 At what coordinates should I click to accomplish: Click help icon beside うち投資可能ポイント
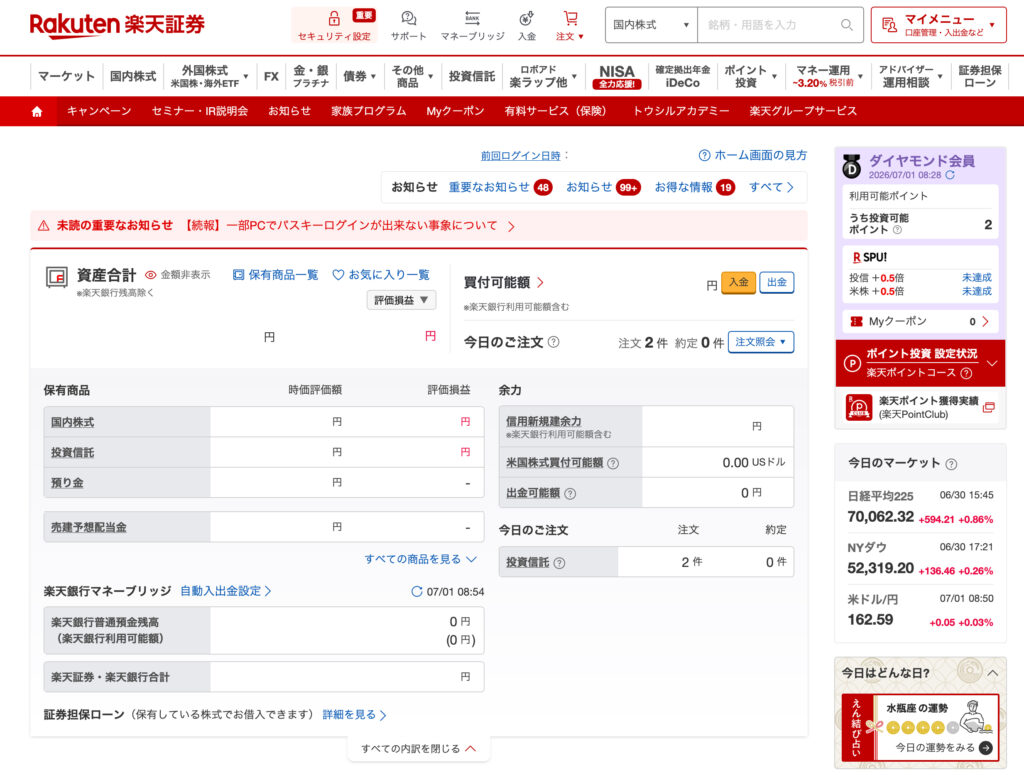[x=897, y=230]
